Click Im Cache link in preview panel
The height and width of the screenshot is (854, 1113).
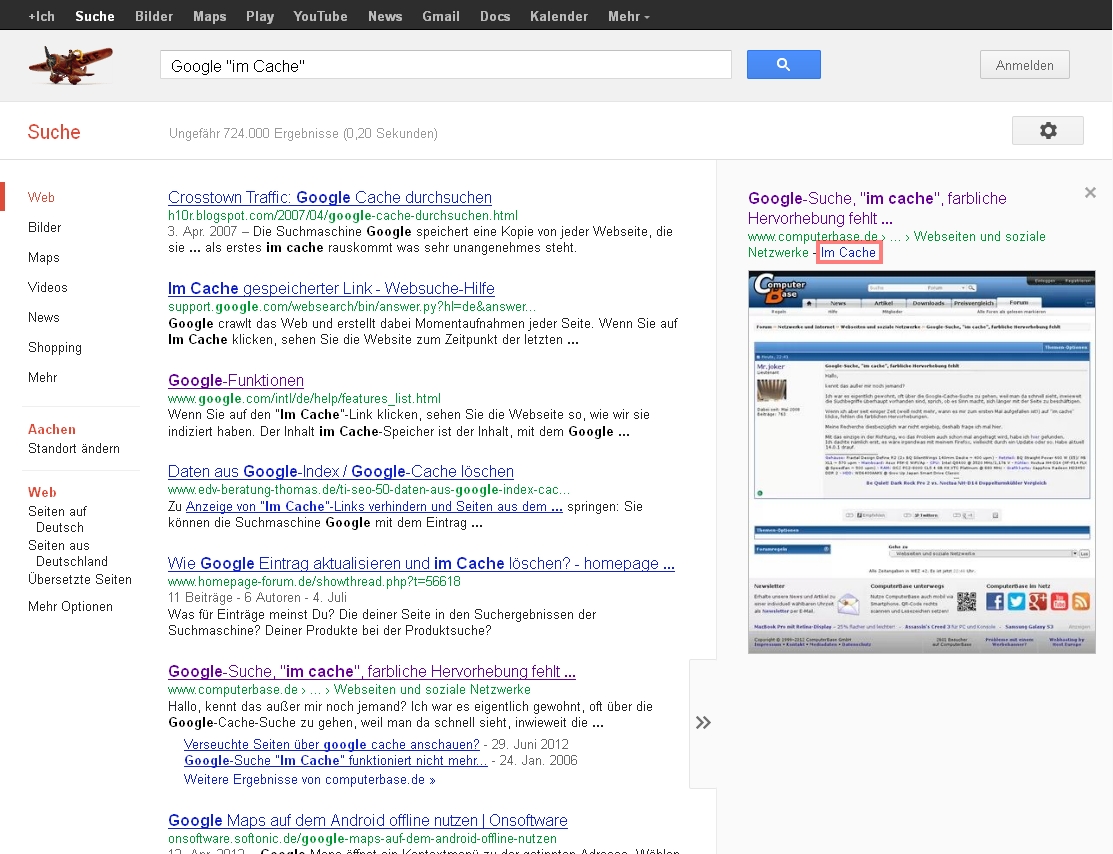pyautogui.click(x=848, y=253)
